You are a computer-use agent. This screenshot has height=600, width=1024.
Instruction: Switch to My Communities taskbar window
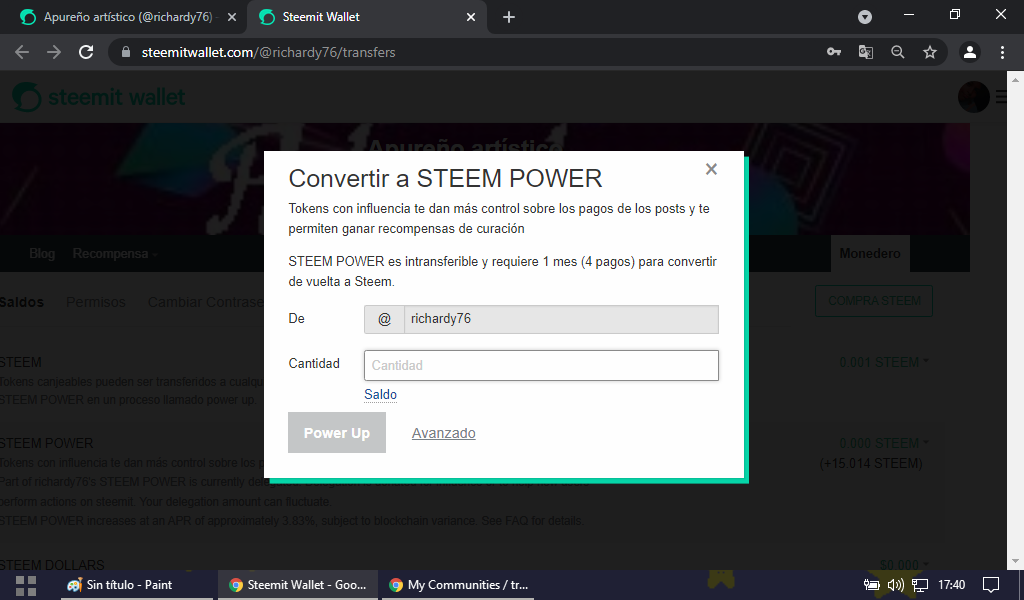pyautogui.click(x=458, y=585)
